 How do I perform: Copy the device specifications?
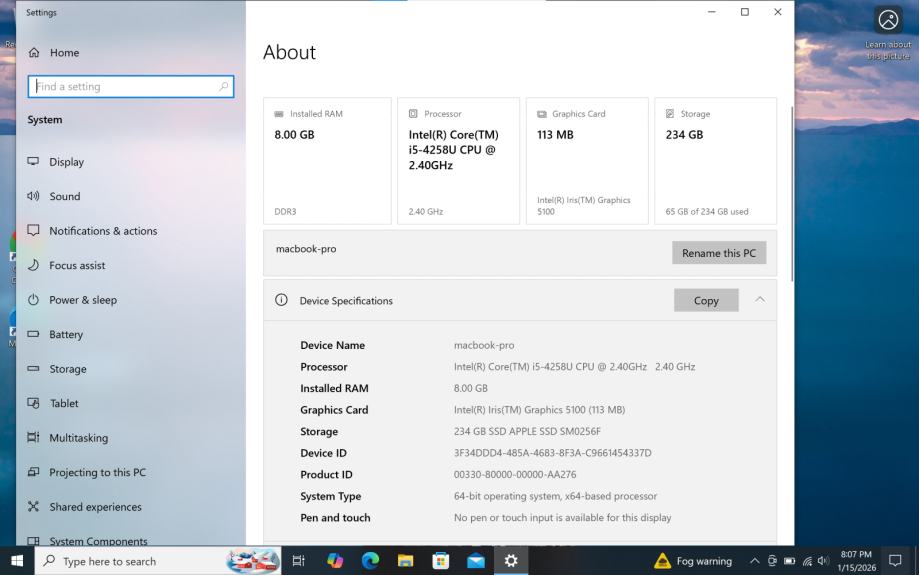click(706, 300)
